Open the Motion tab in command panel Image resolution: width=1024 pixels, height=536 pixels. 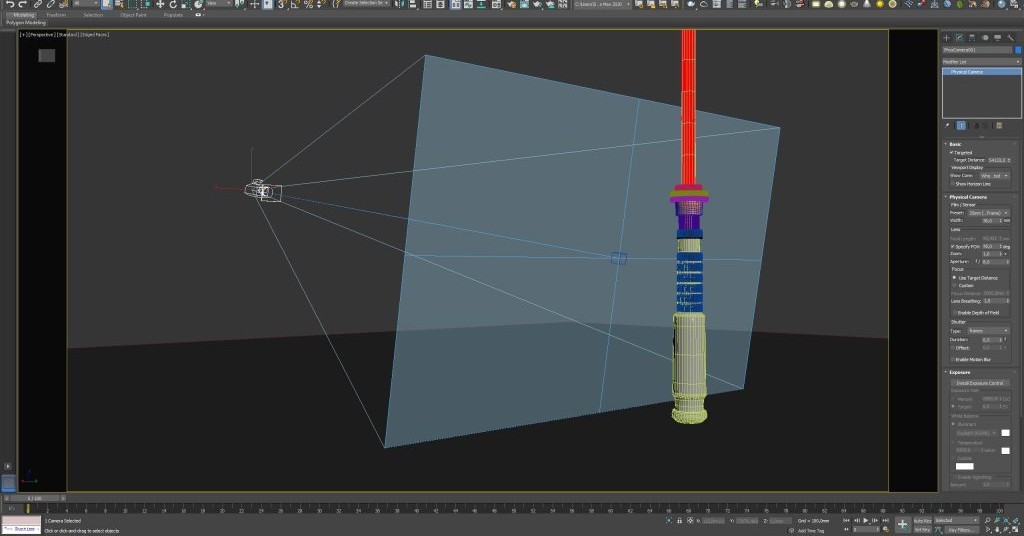point(985,38)
